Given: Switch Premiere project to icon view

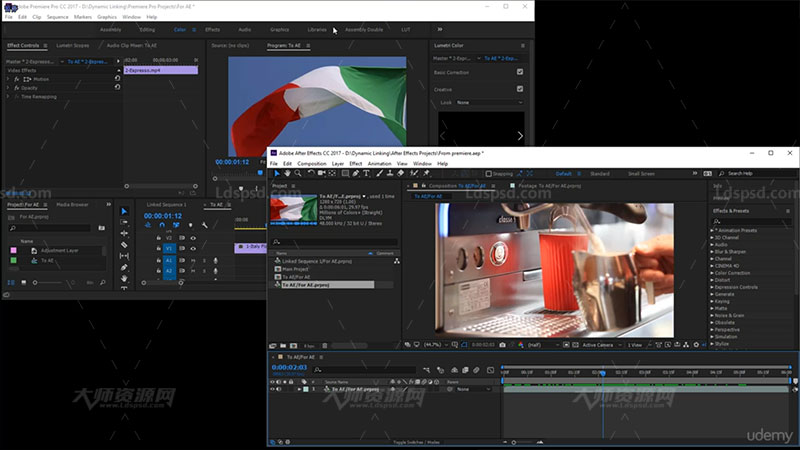Looking at the screenshot, I should 23,282.
